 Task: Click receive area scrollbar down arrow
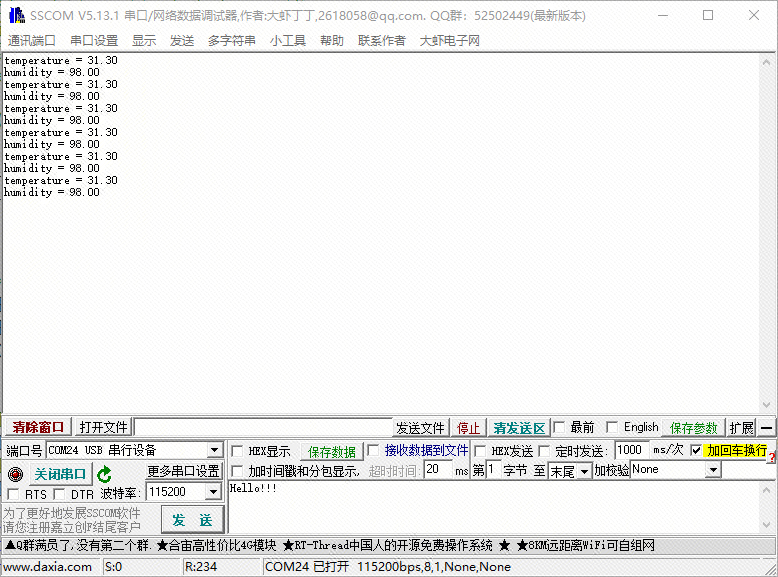point(766,405)
